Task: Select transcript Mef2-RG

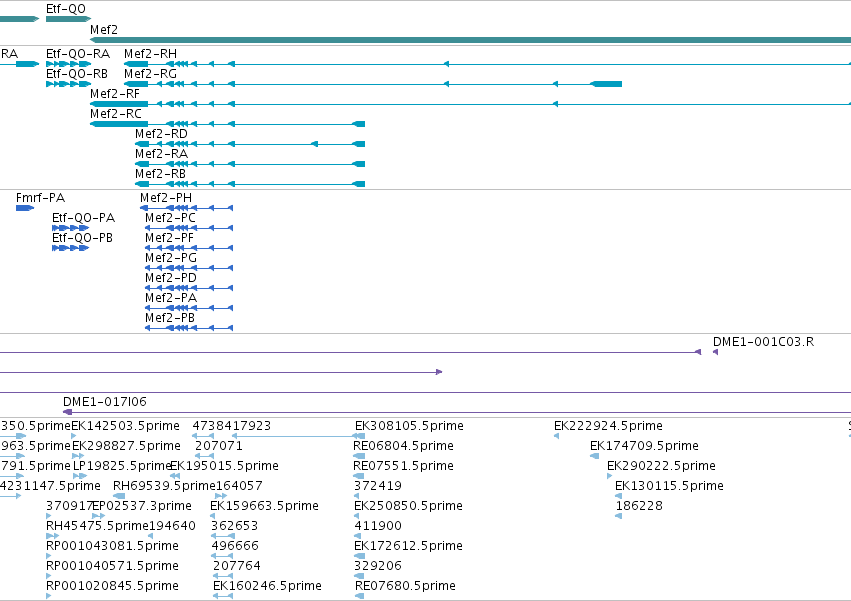Action: [x=373, y=84]
